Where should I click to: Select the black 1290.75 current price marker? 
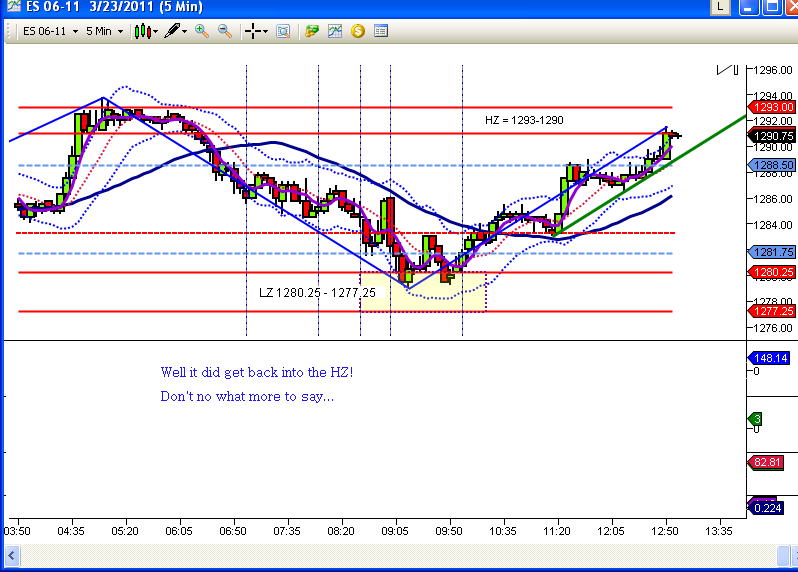pyautogui.click(x=773, y=136)
